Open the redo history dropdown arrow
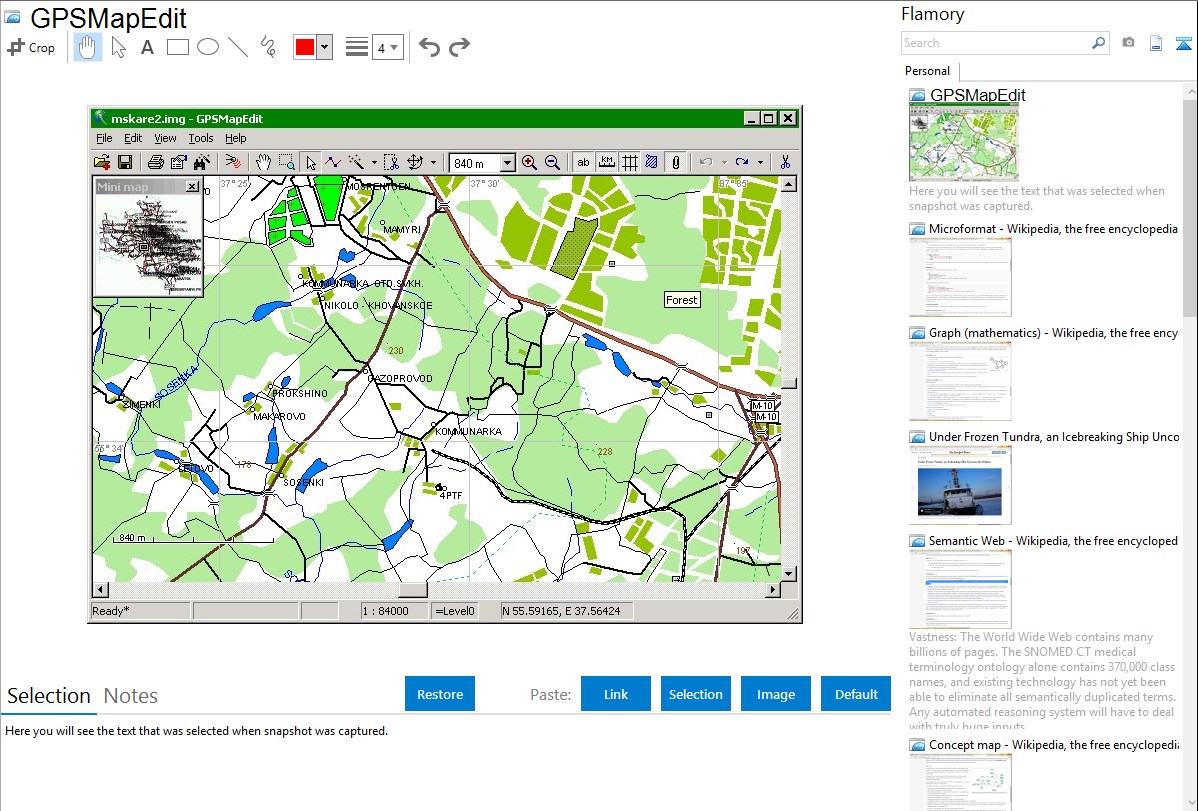The height and width of the screenshot is (811, 1198). (760, 162)
